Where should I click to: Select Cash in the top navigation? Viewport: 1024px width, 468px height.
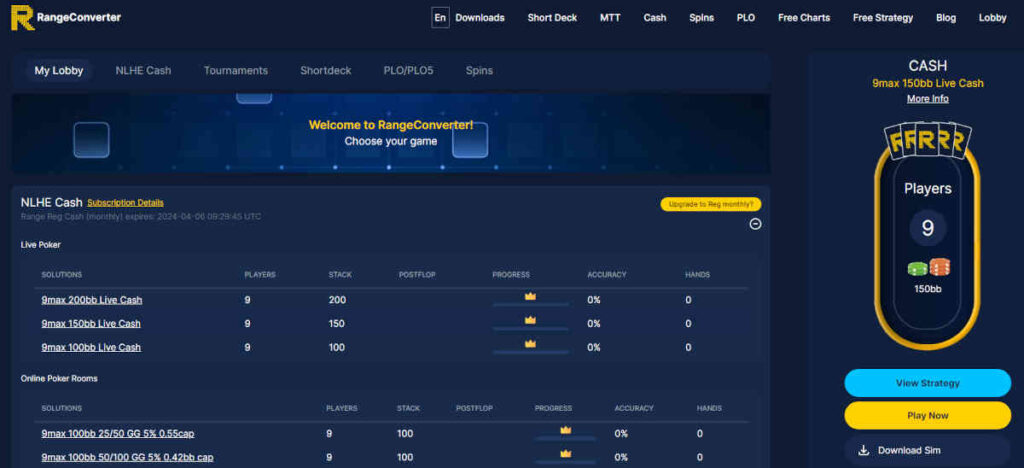click(655, 18)
